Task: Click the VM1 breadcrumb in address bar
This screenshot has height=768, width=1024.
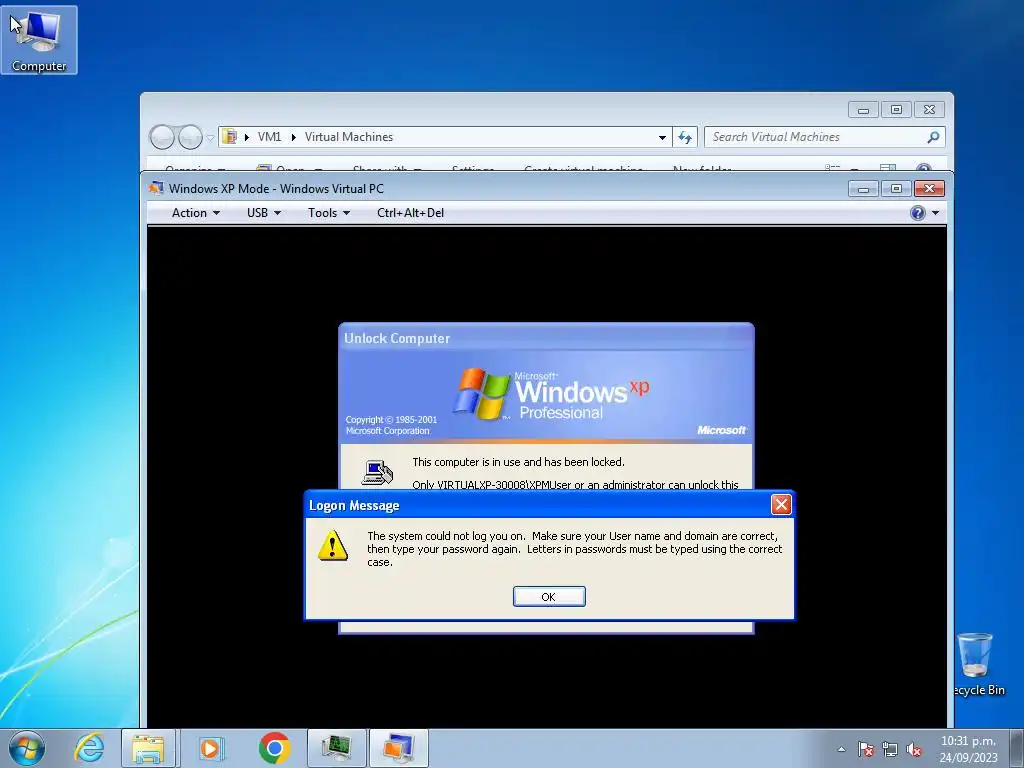Action: [269, 137]
